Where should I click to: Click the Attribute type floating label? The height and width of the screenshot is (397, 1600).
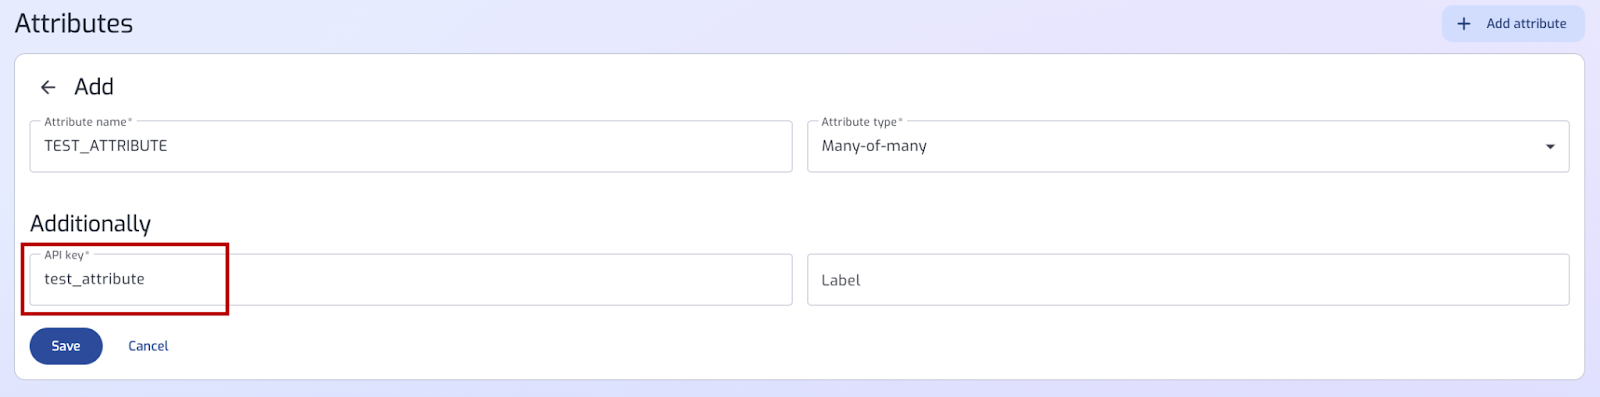861,122
